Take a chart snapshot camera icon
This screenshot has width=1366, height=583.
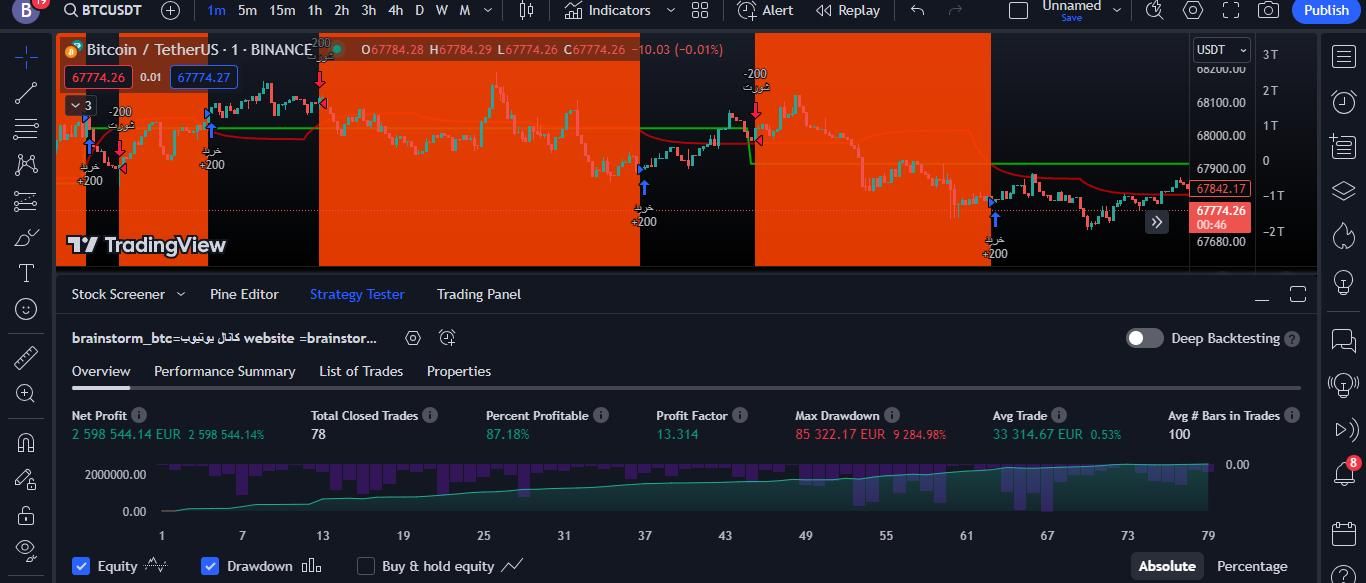point(1268,10)
